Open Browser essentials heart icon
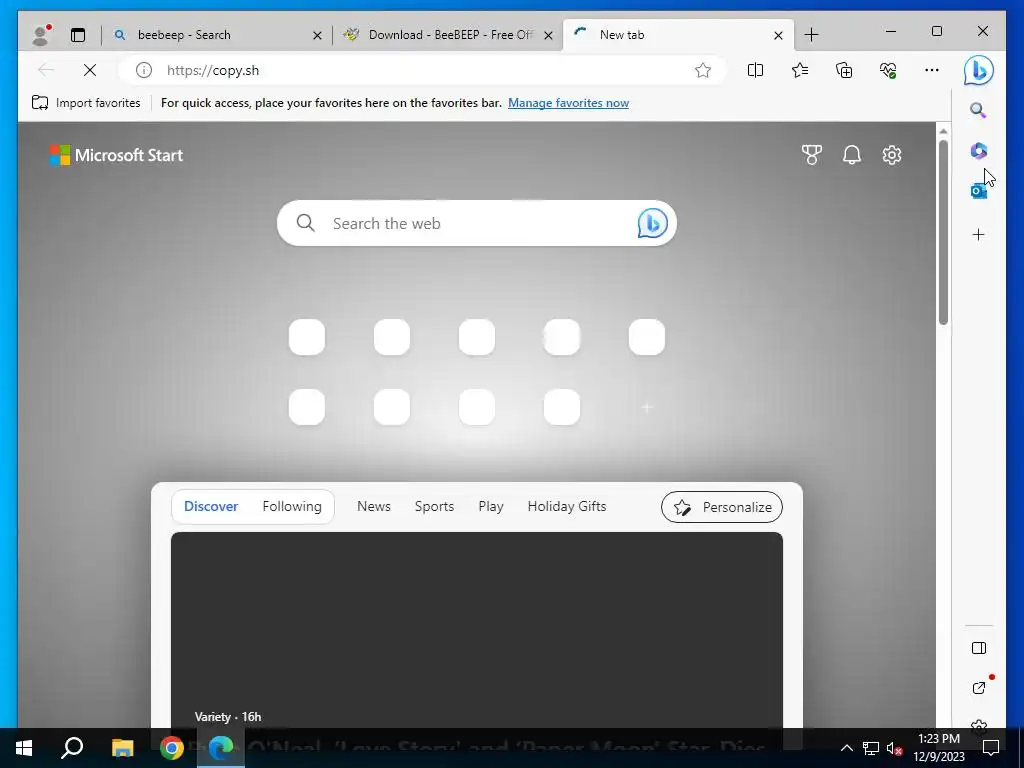The width and height of the screenshot is (1024, 768). click(x=888, y=70)
